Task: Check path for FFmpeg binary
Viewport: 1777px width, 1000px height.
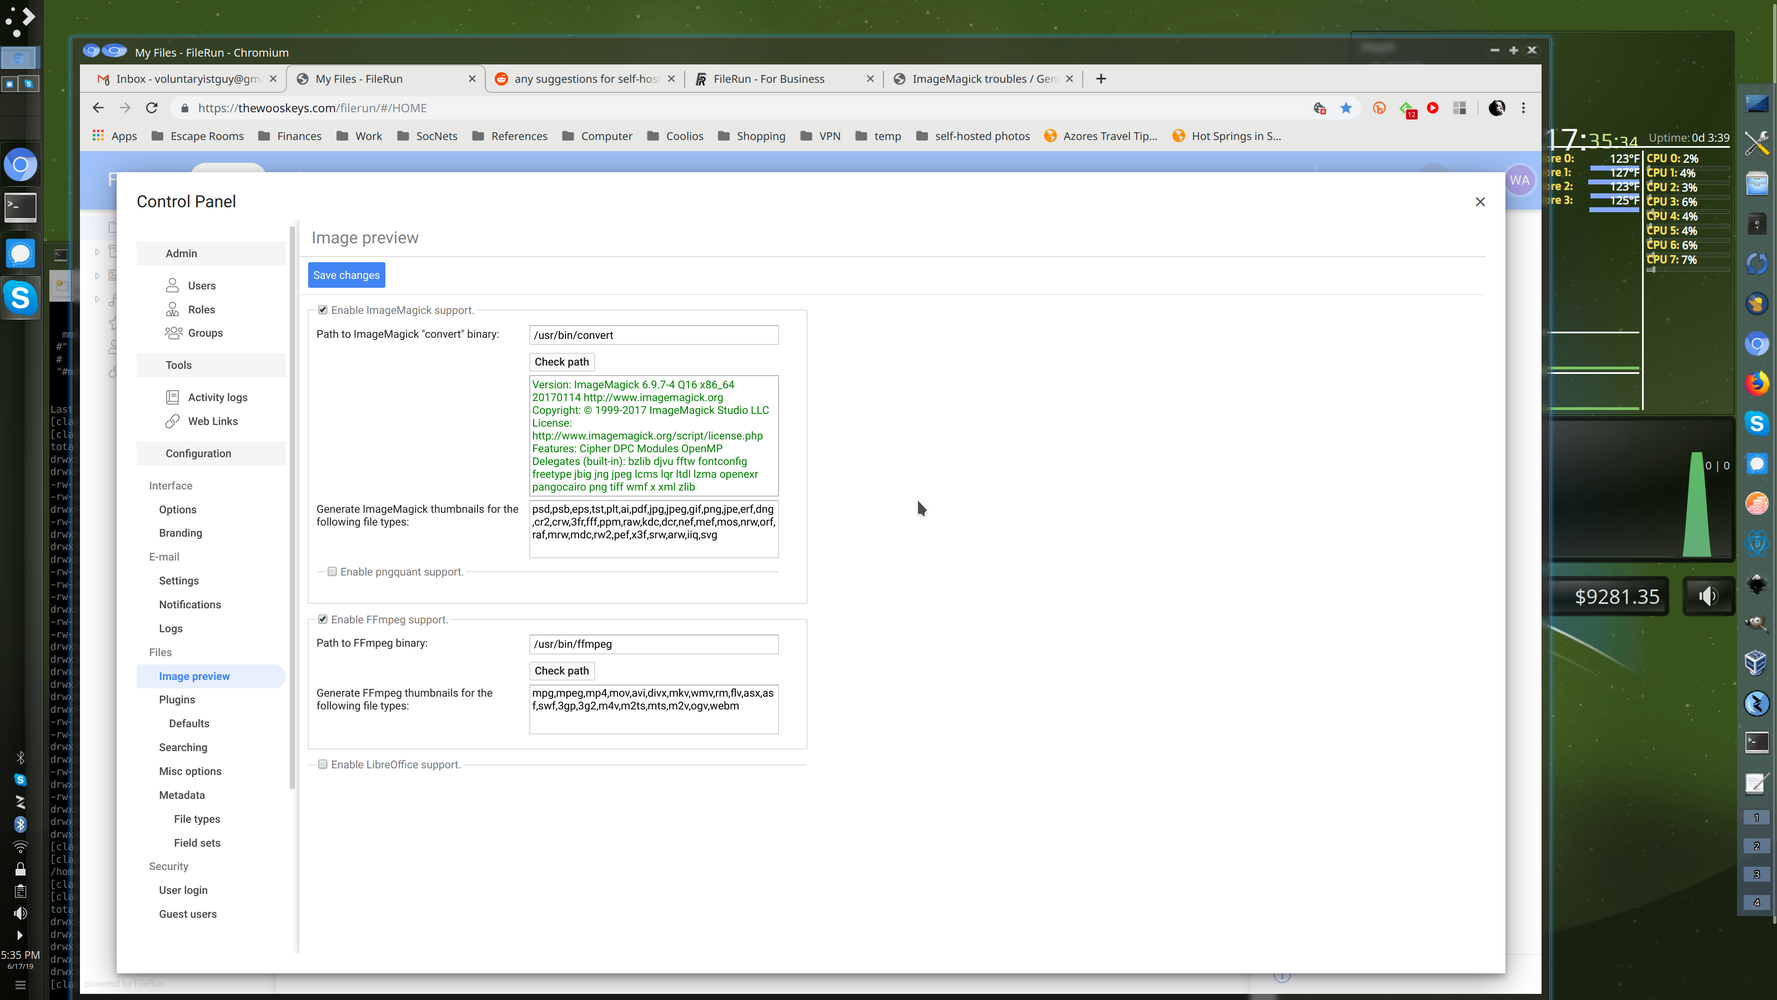Action: coord(562,671)
